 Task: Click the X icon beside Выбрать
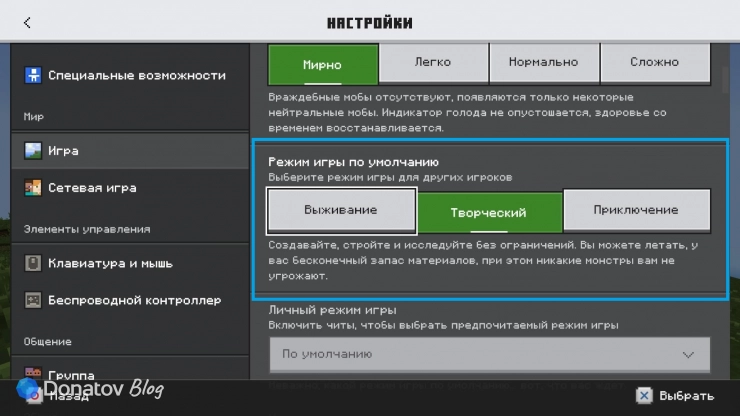644,396
